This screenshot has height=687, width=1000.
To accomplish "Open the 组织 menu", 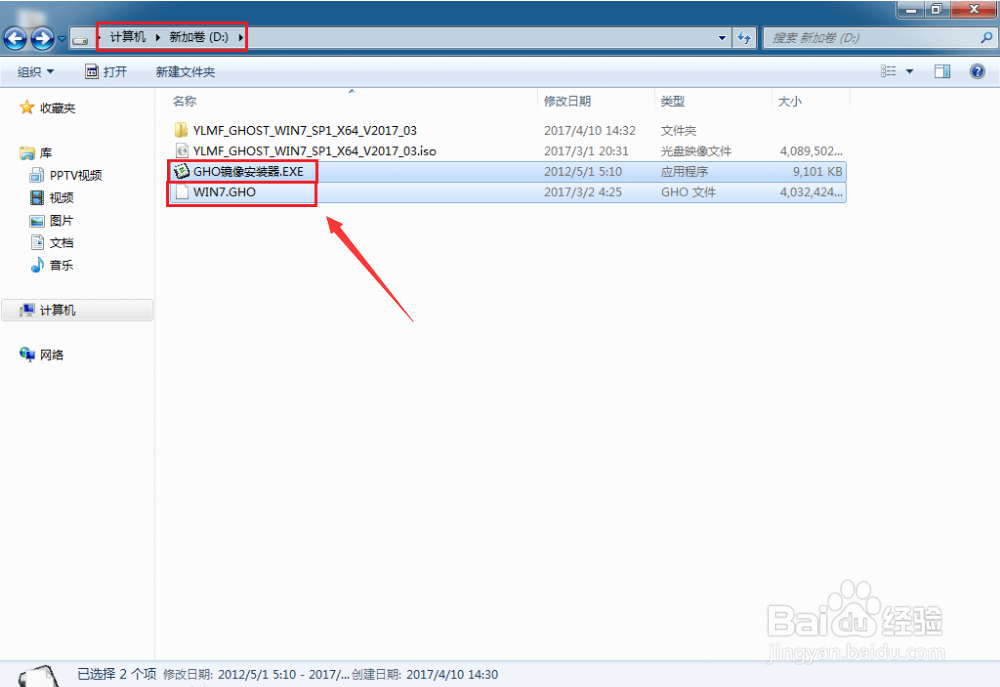I will (x=36, y=72).
